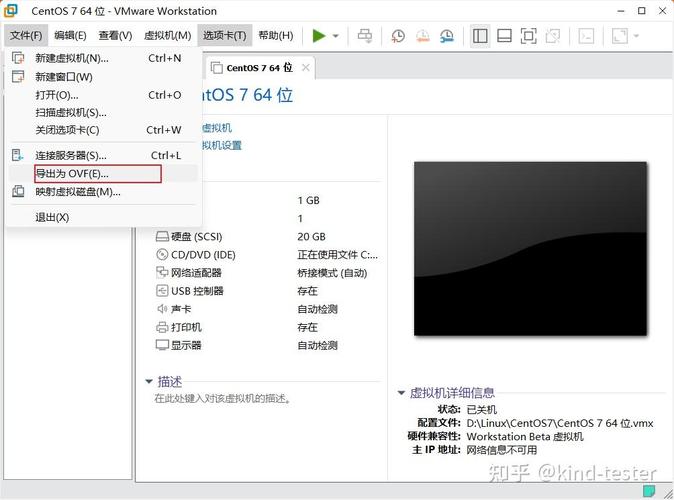Screen dimensions: 674x500
Task: Click the sound card speaker icon
Action: tap(162, 309)
